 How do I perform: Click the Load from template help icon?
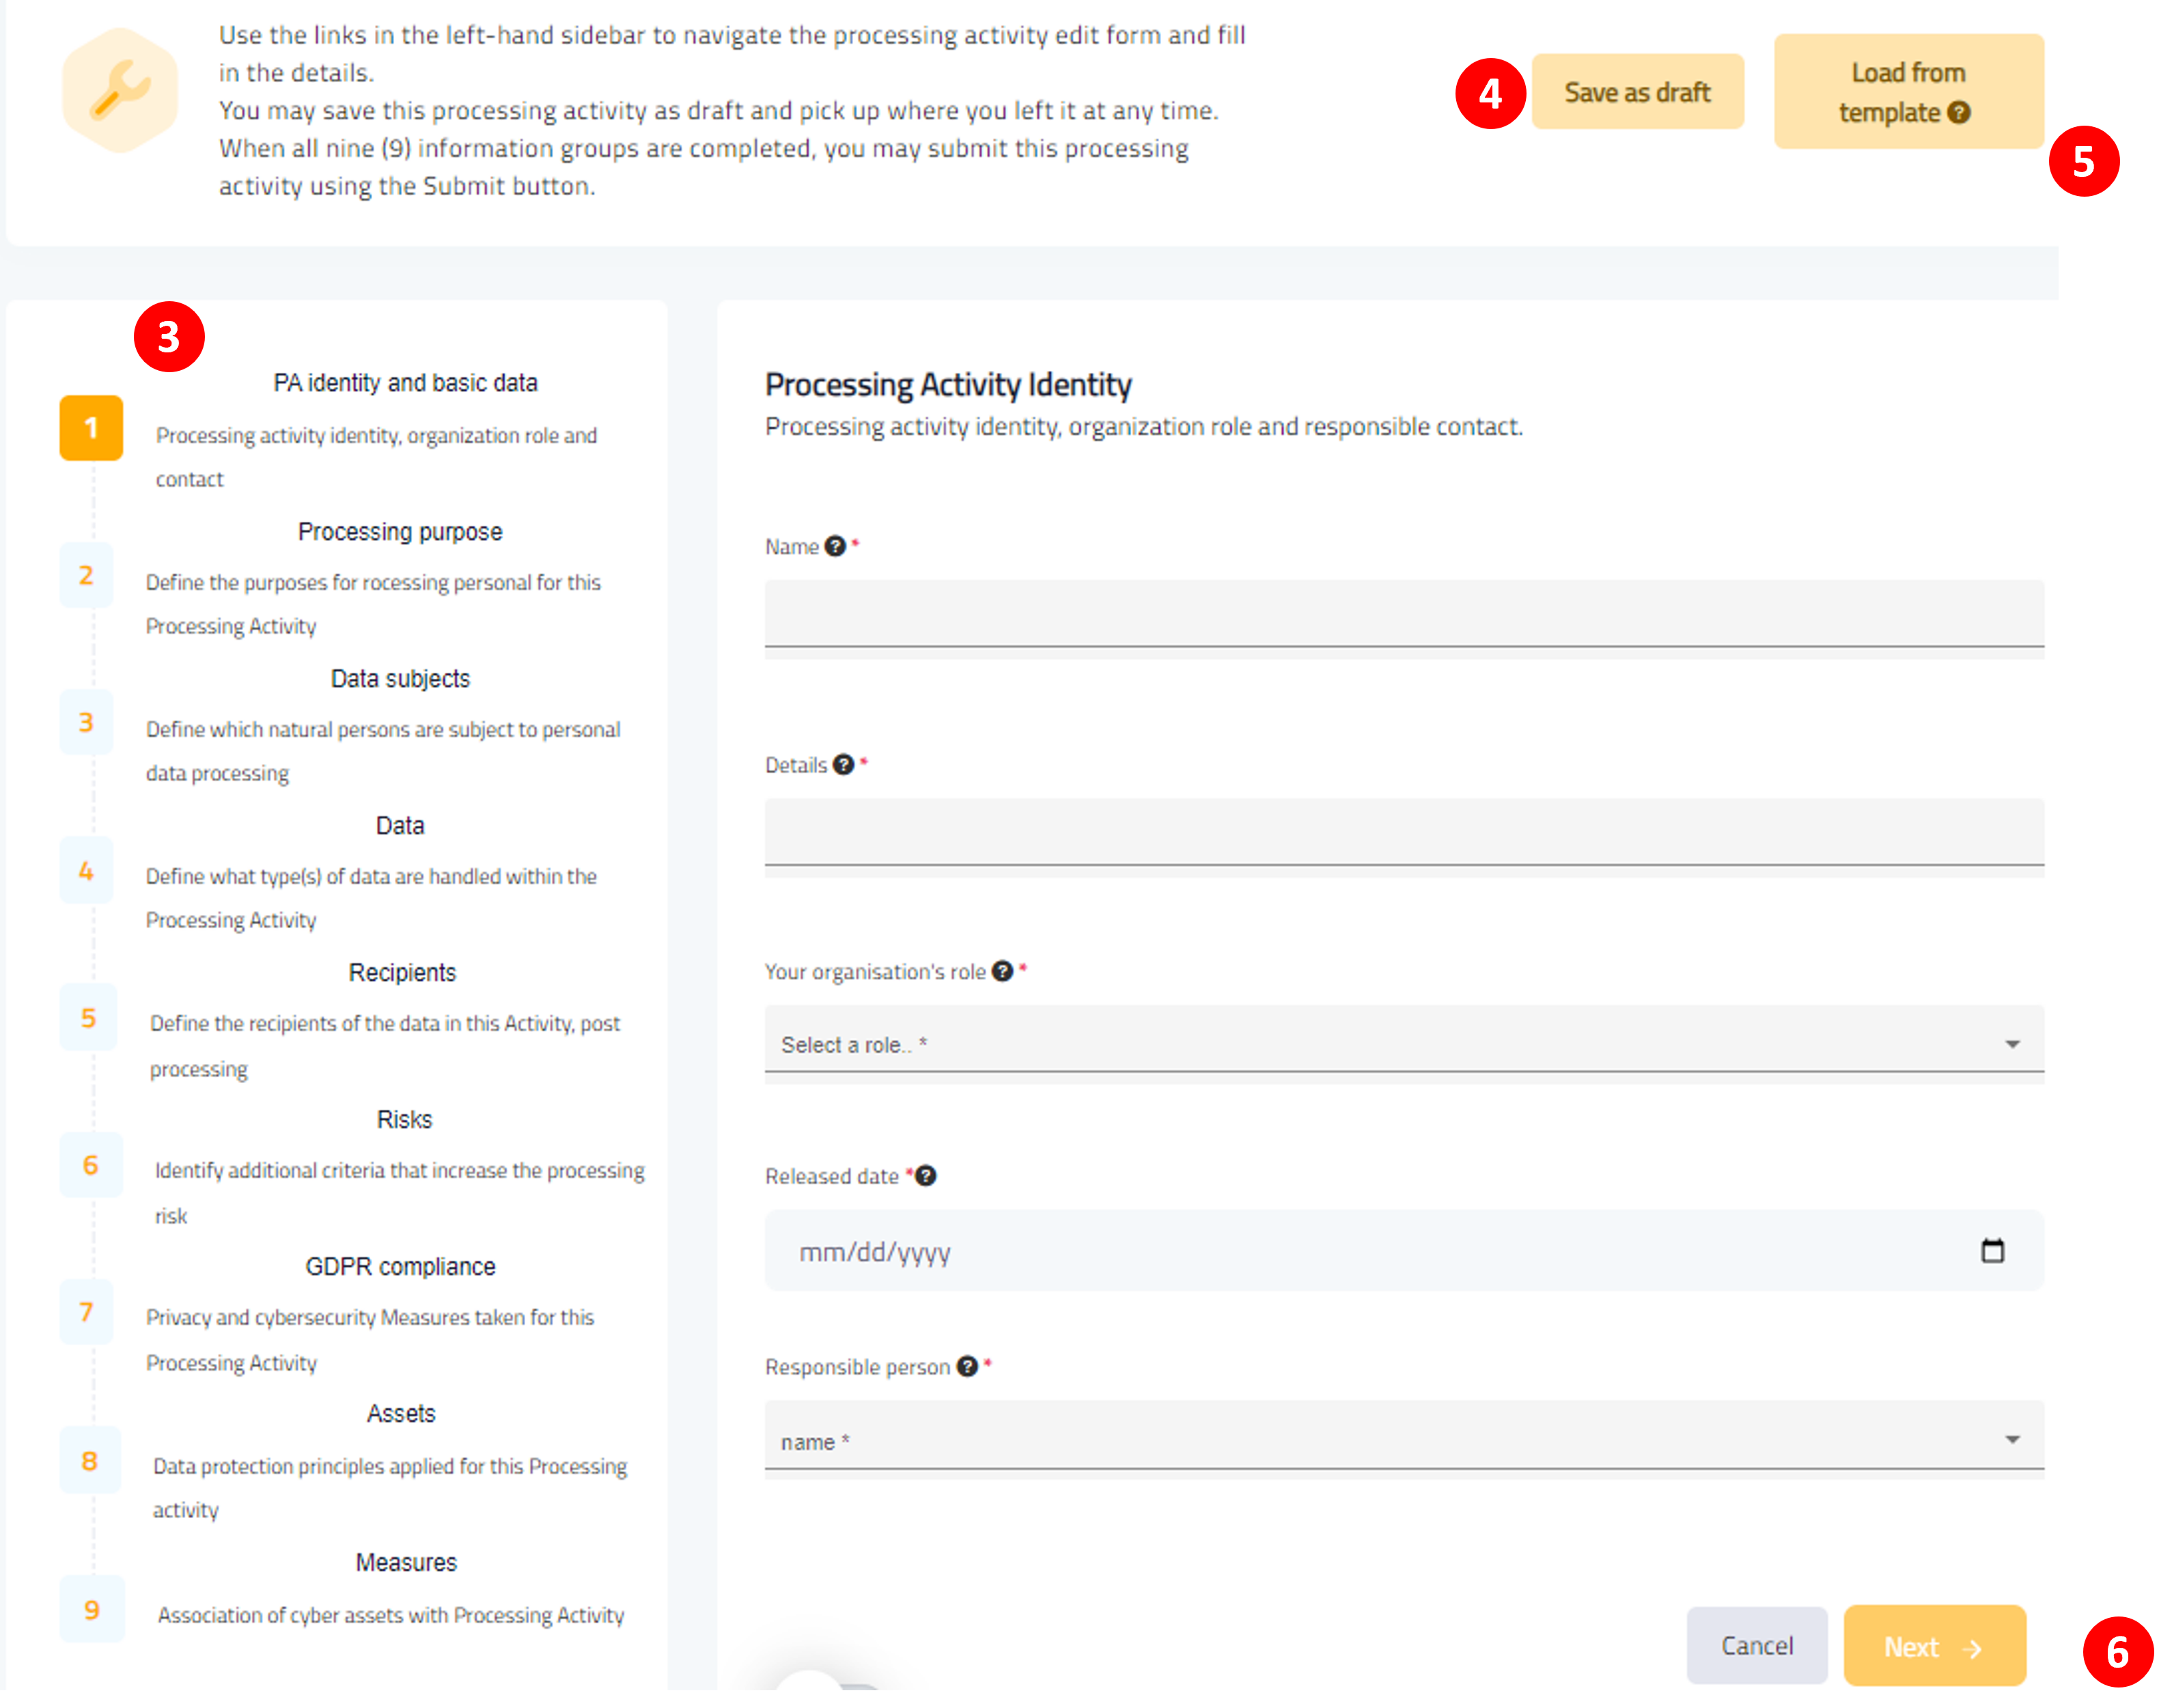[x=1960, y=112]
